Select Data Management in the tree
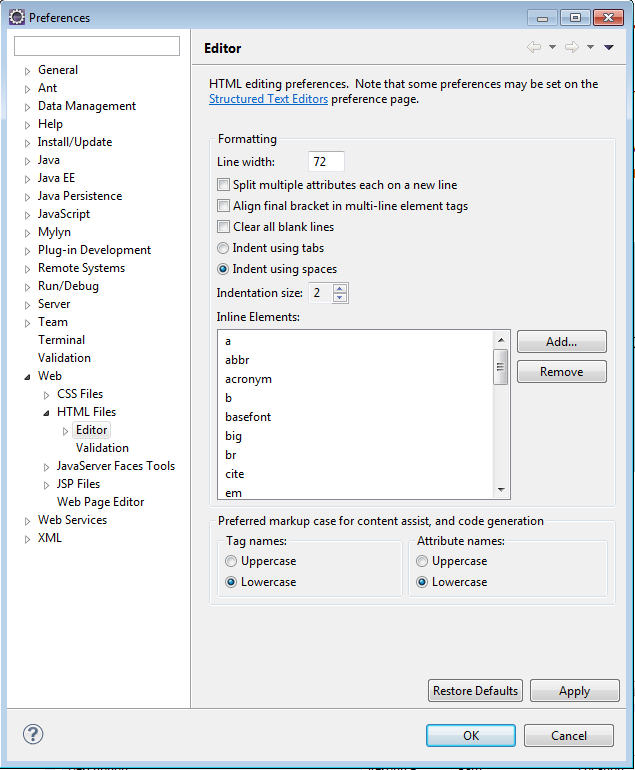The height and width of the screenshot is (770, 635). click(x=87, y=106)
